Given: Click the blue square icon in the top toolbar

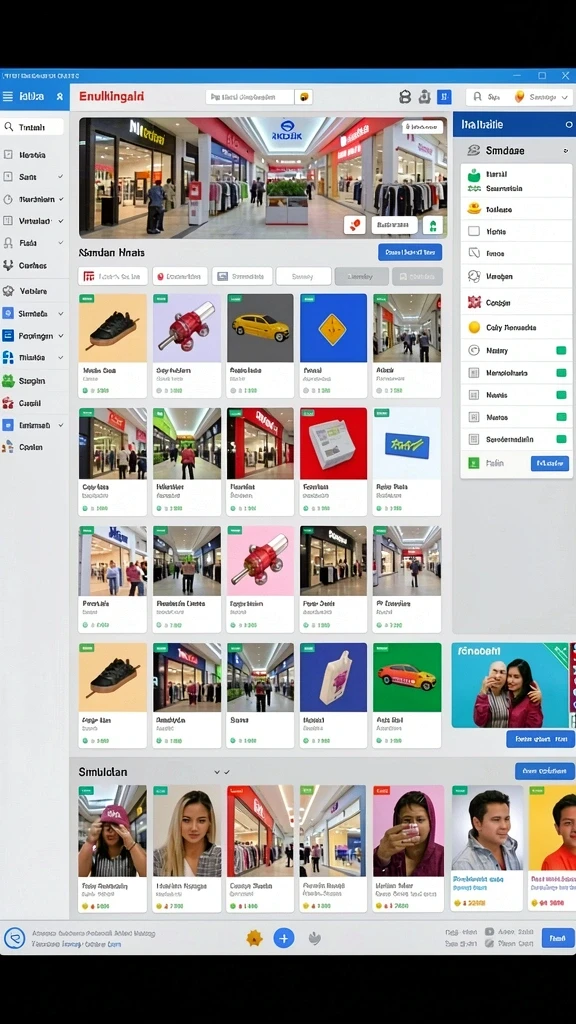Looking at the screenshot, I should [444, 97].
